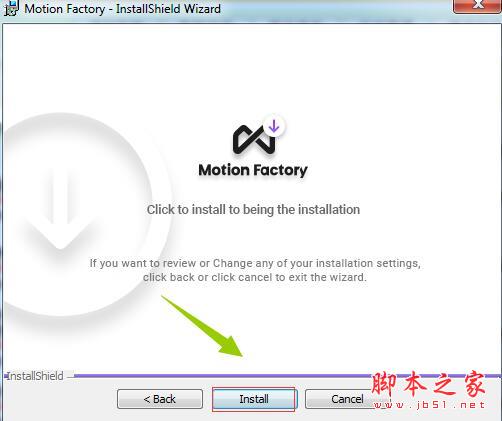Click the bold Motion Factory wordmark
Image resolution: width=502 pixels, height=421 pixels.
coord(253,170)
